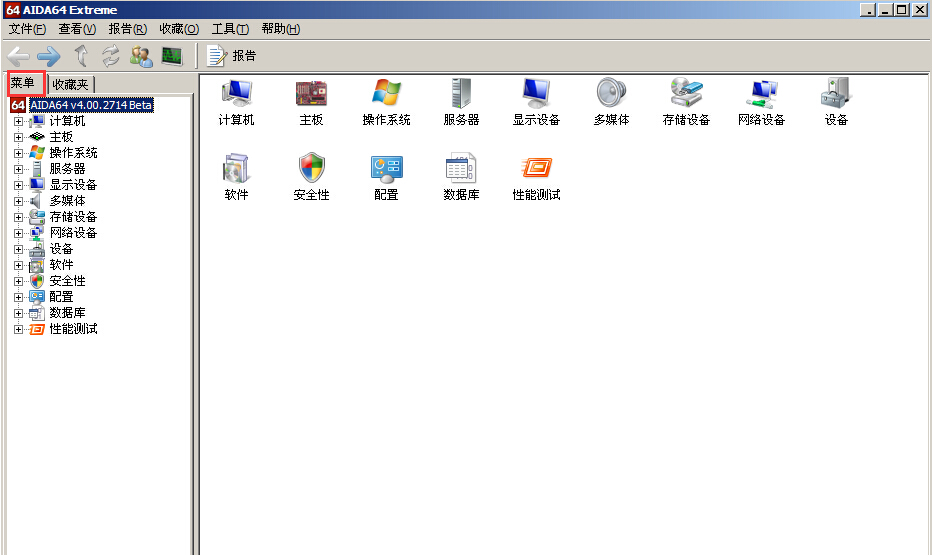This screenshot has width=932, height=555.
Task: Select 数据库 in the tree
Action: (67, 313)
